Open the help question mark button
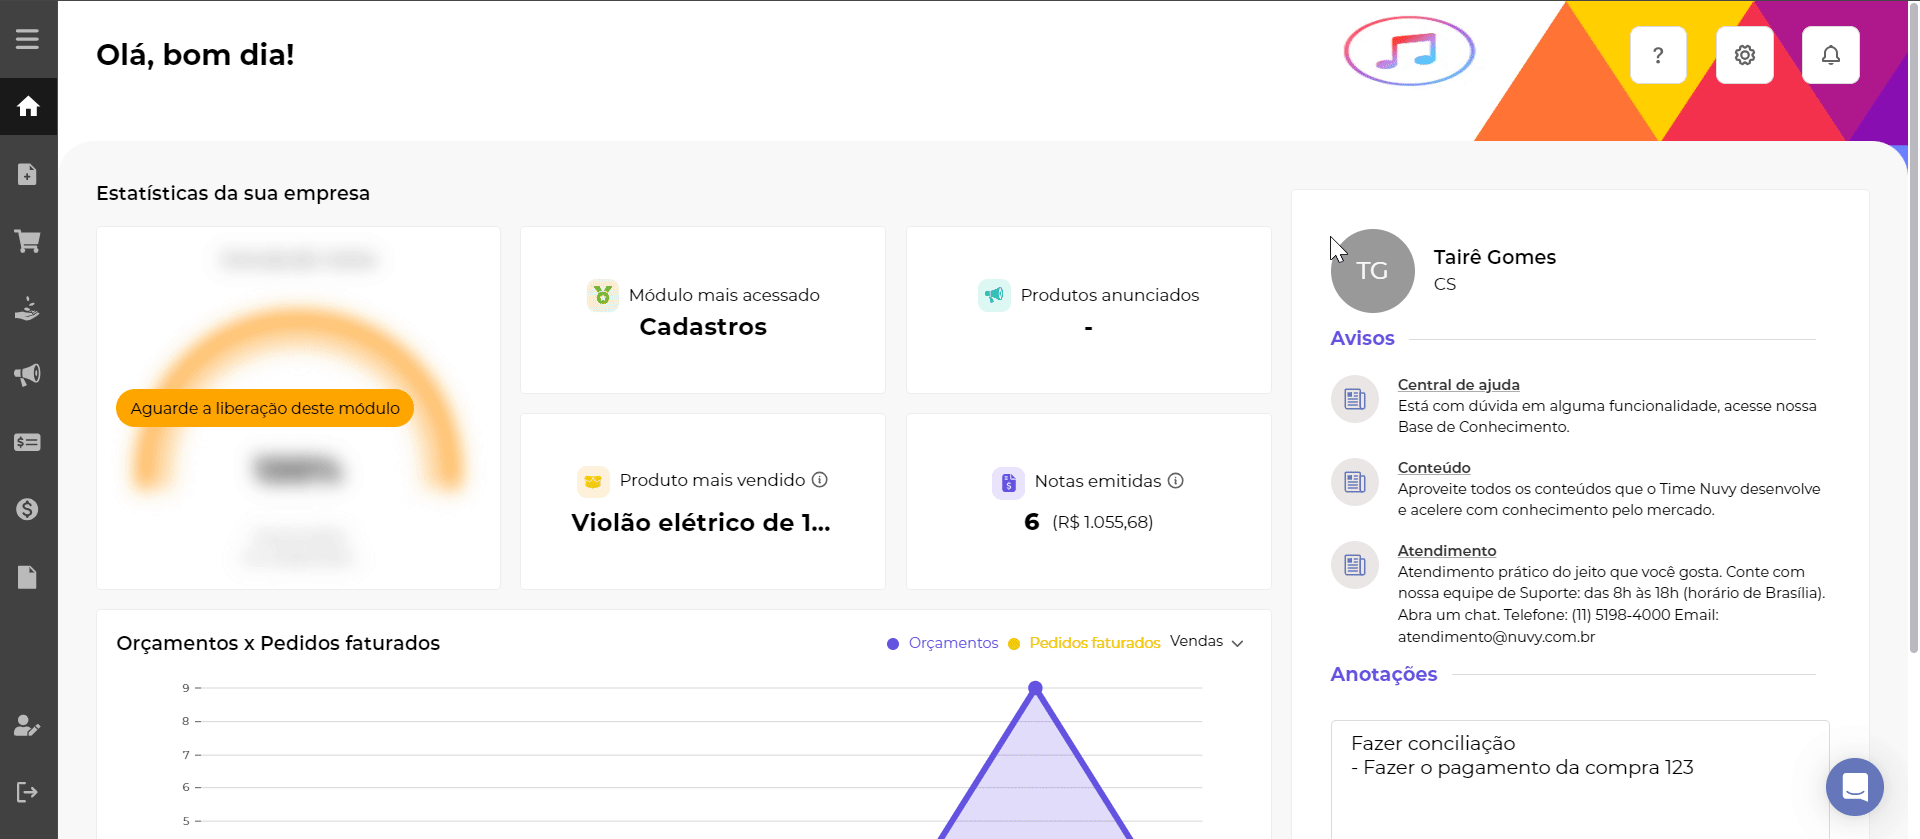Image resolution: width=1920 pixels, height=839 pixels. click(1658, 55)
